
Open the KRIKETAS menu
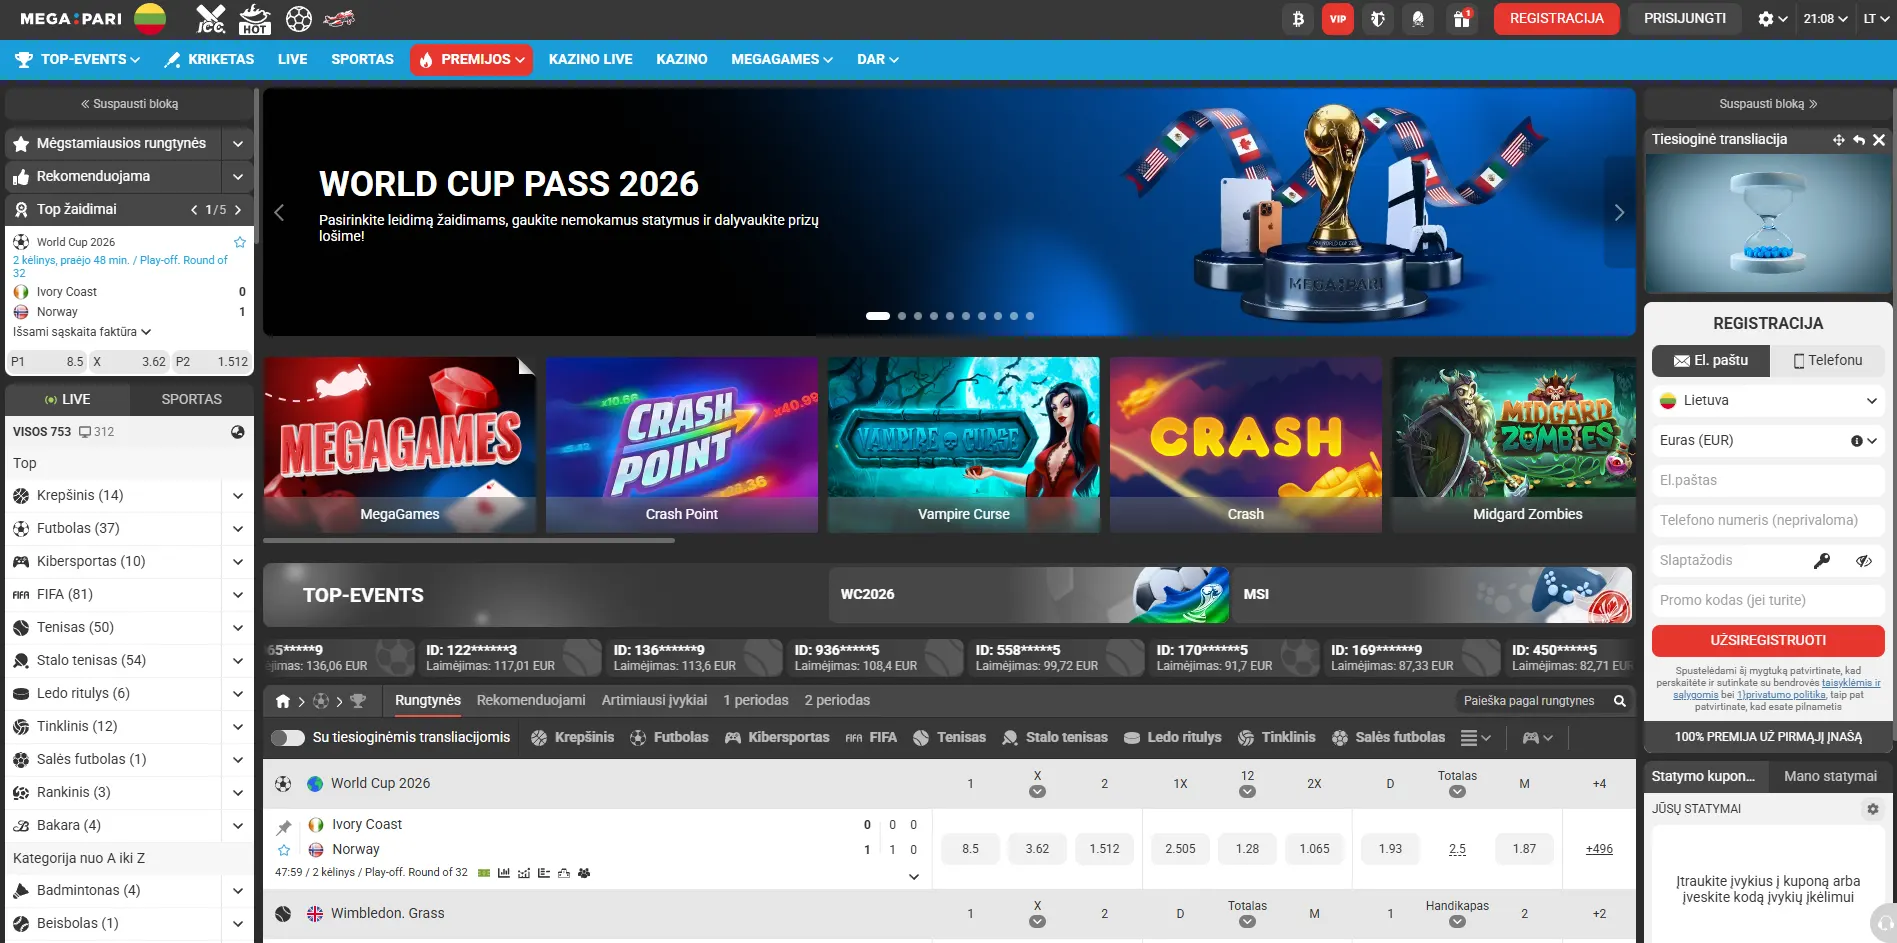coord(209,60)
